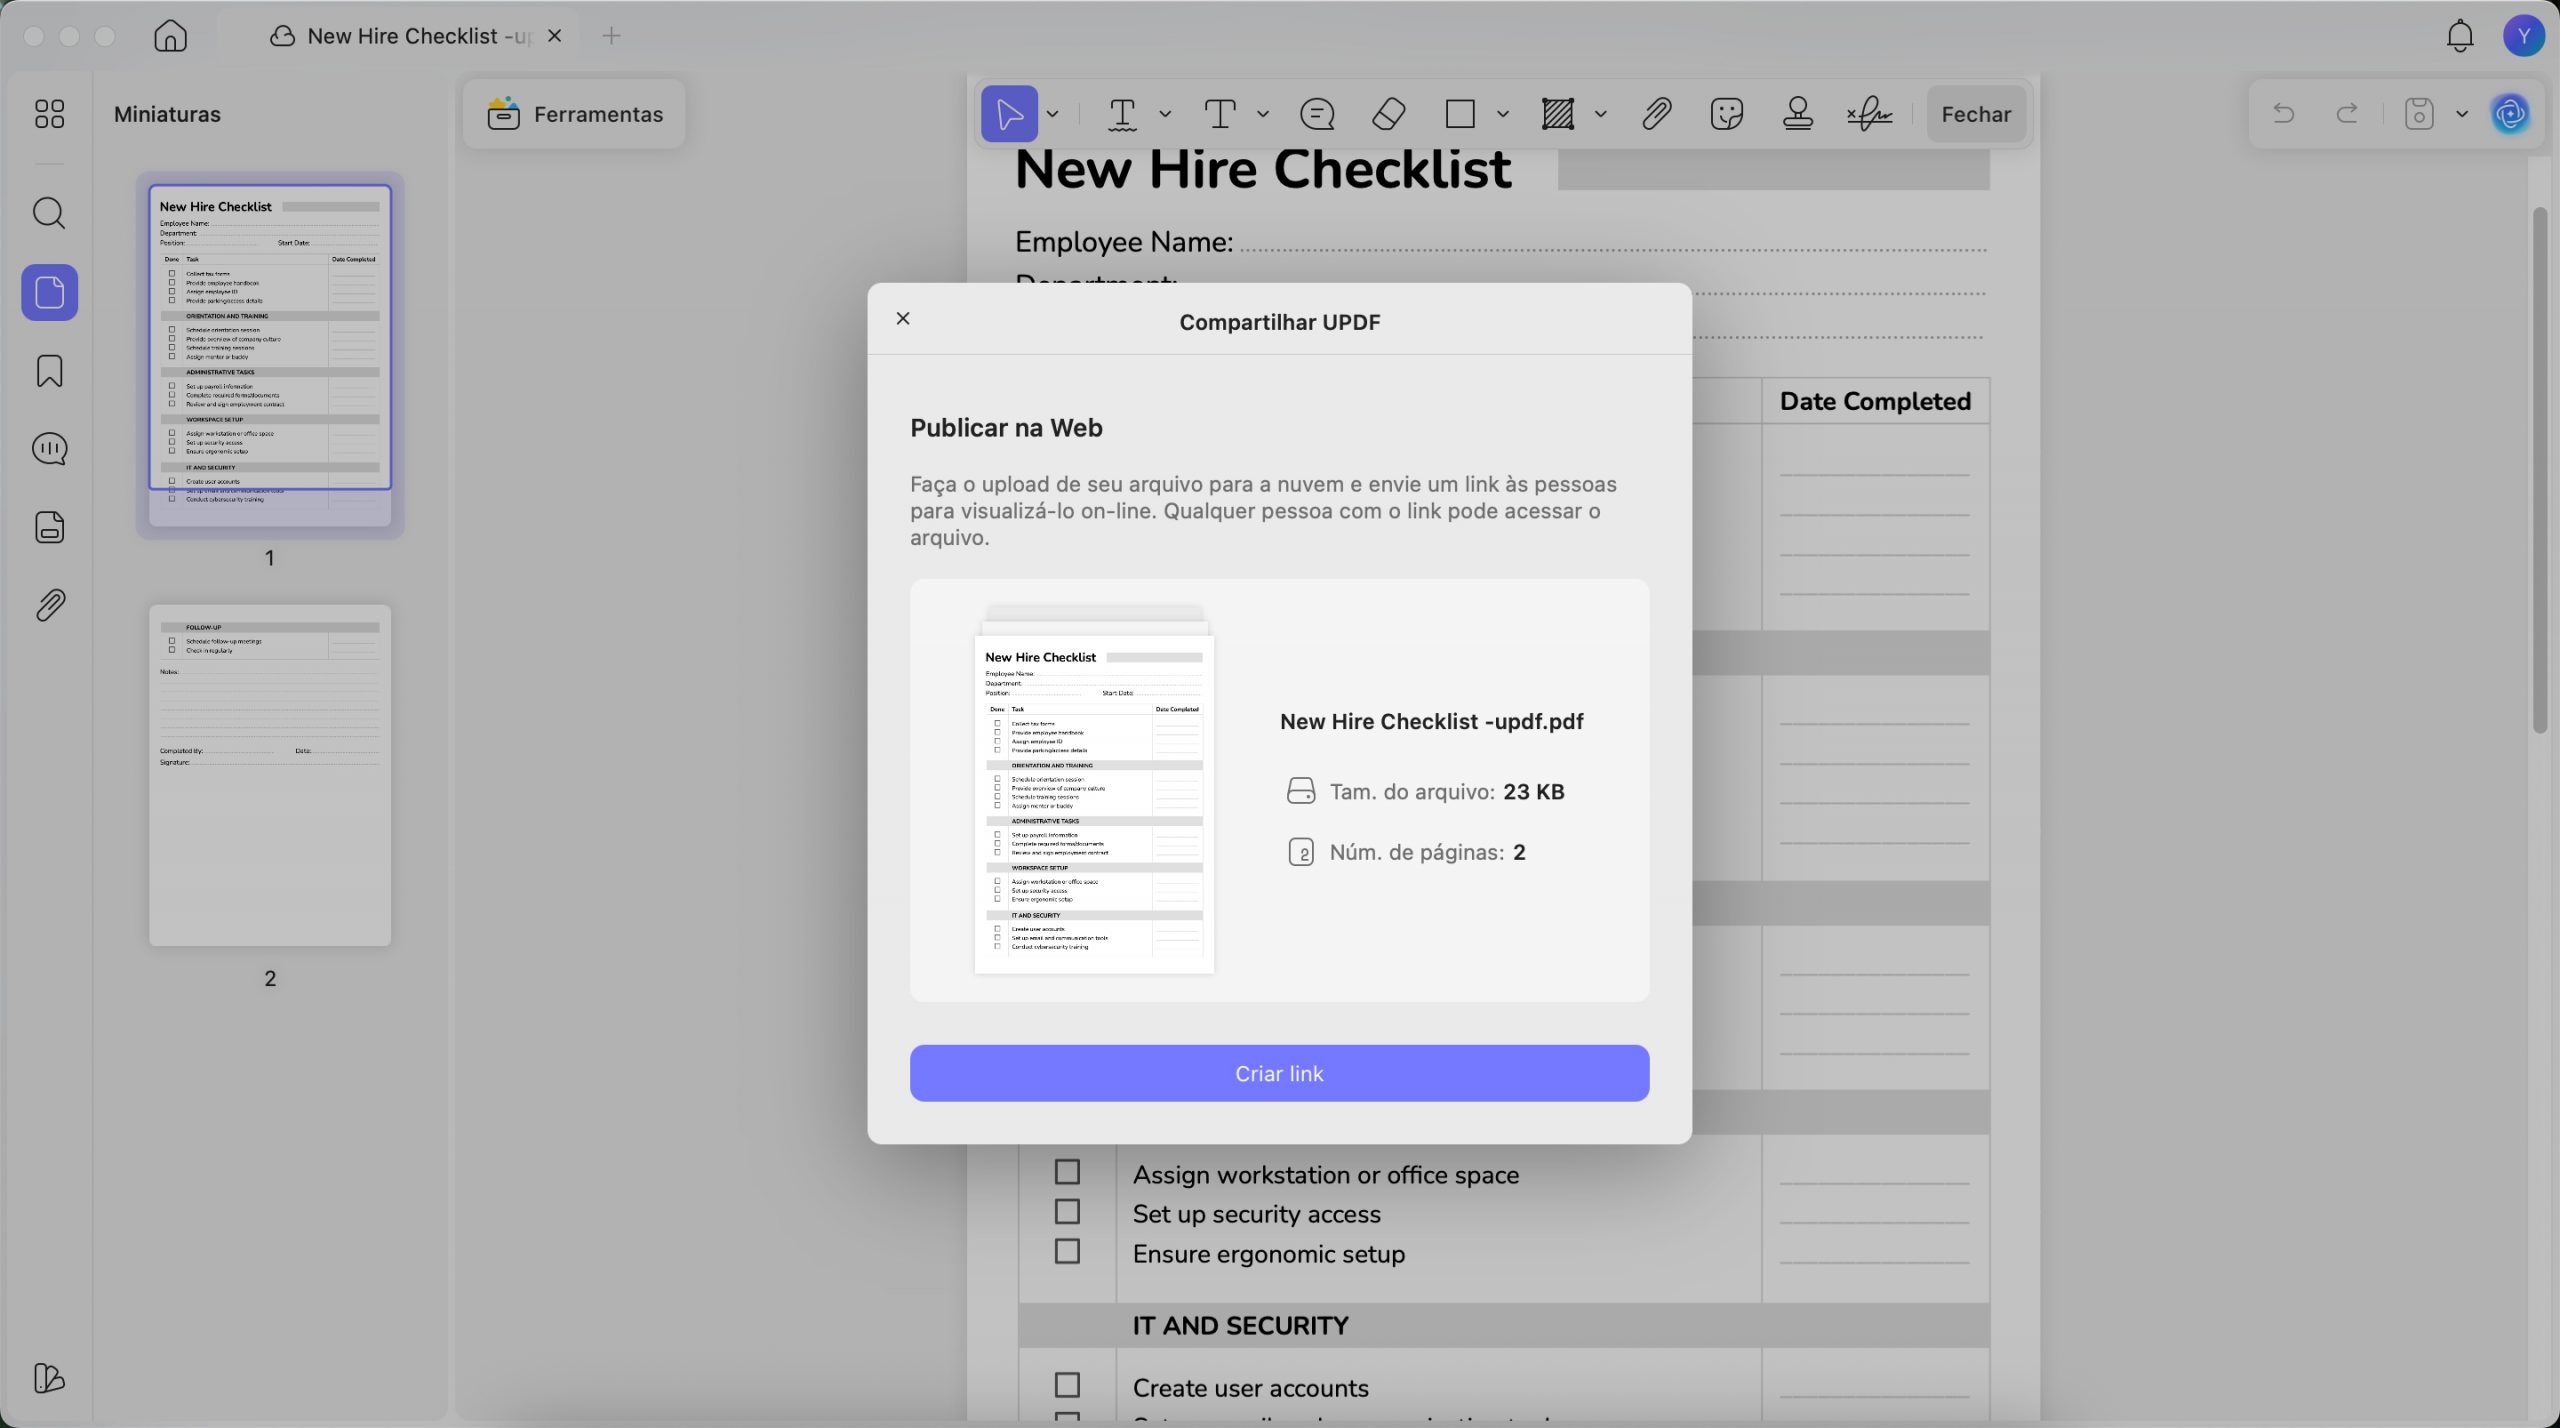Click the IT AND SECURITY section header
The image size is (2560, 1428).
[1240, 1326]
